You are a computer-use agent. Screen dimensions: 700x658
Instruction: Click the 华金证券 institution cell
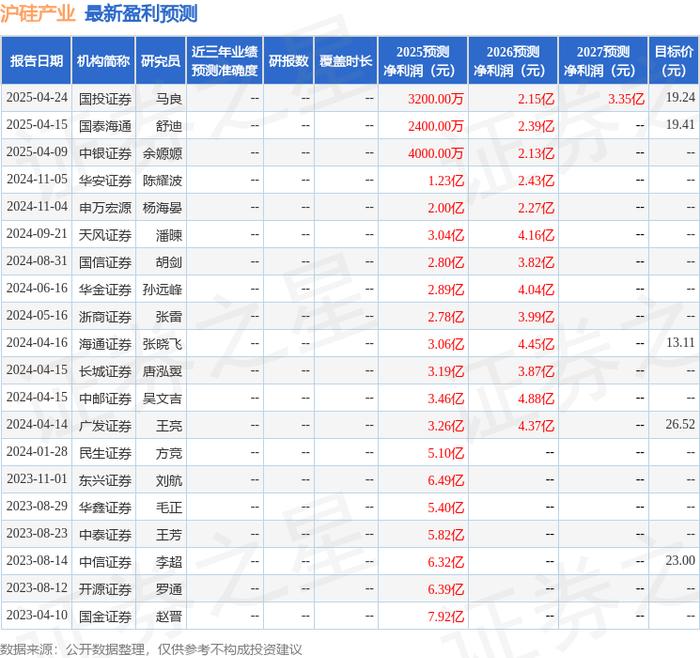105,289
